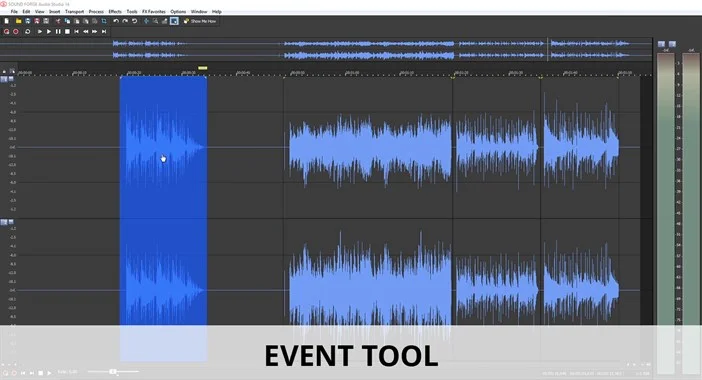Image resolution: width=702 pixels, height=380 pixels.
Task: Click the cut scissors icon
Action: click(x=58, y=21)
